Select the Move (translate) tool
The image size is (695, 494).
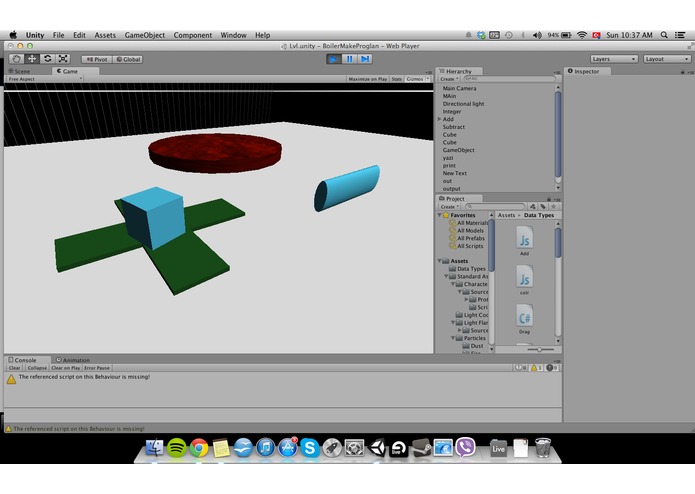32,59
